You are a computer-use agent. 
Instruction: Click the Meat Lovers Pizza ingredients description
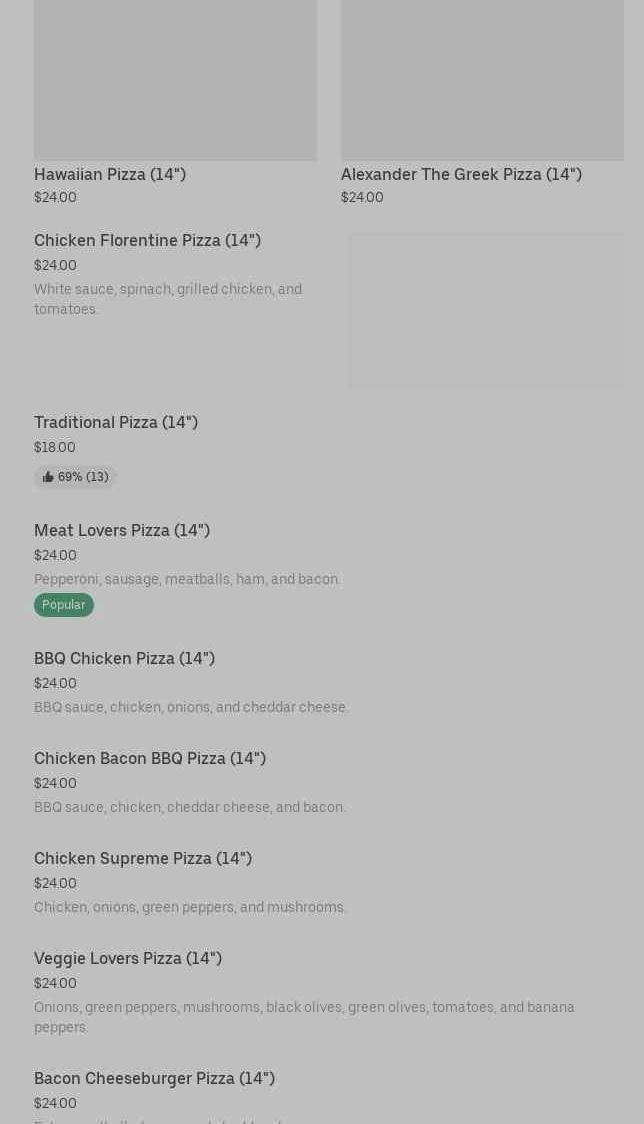click(x=187, y=579)
